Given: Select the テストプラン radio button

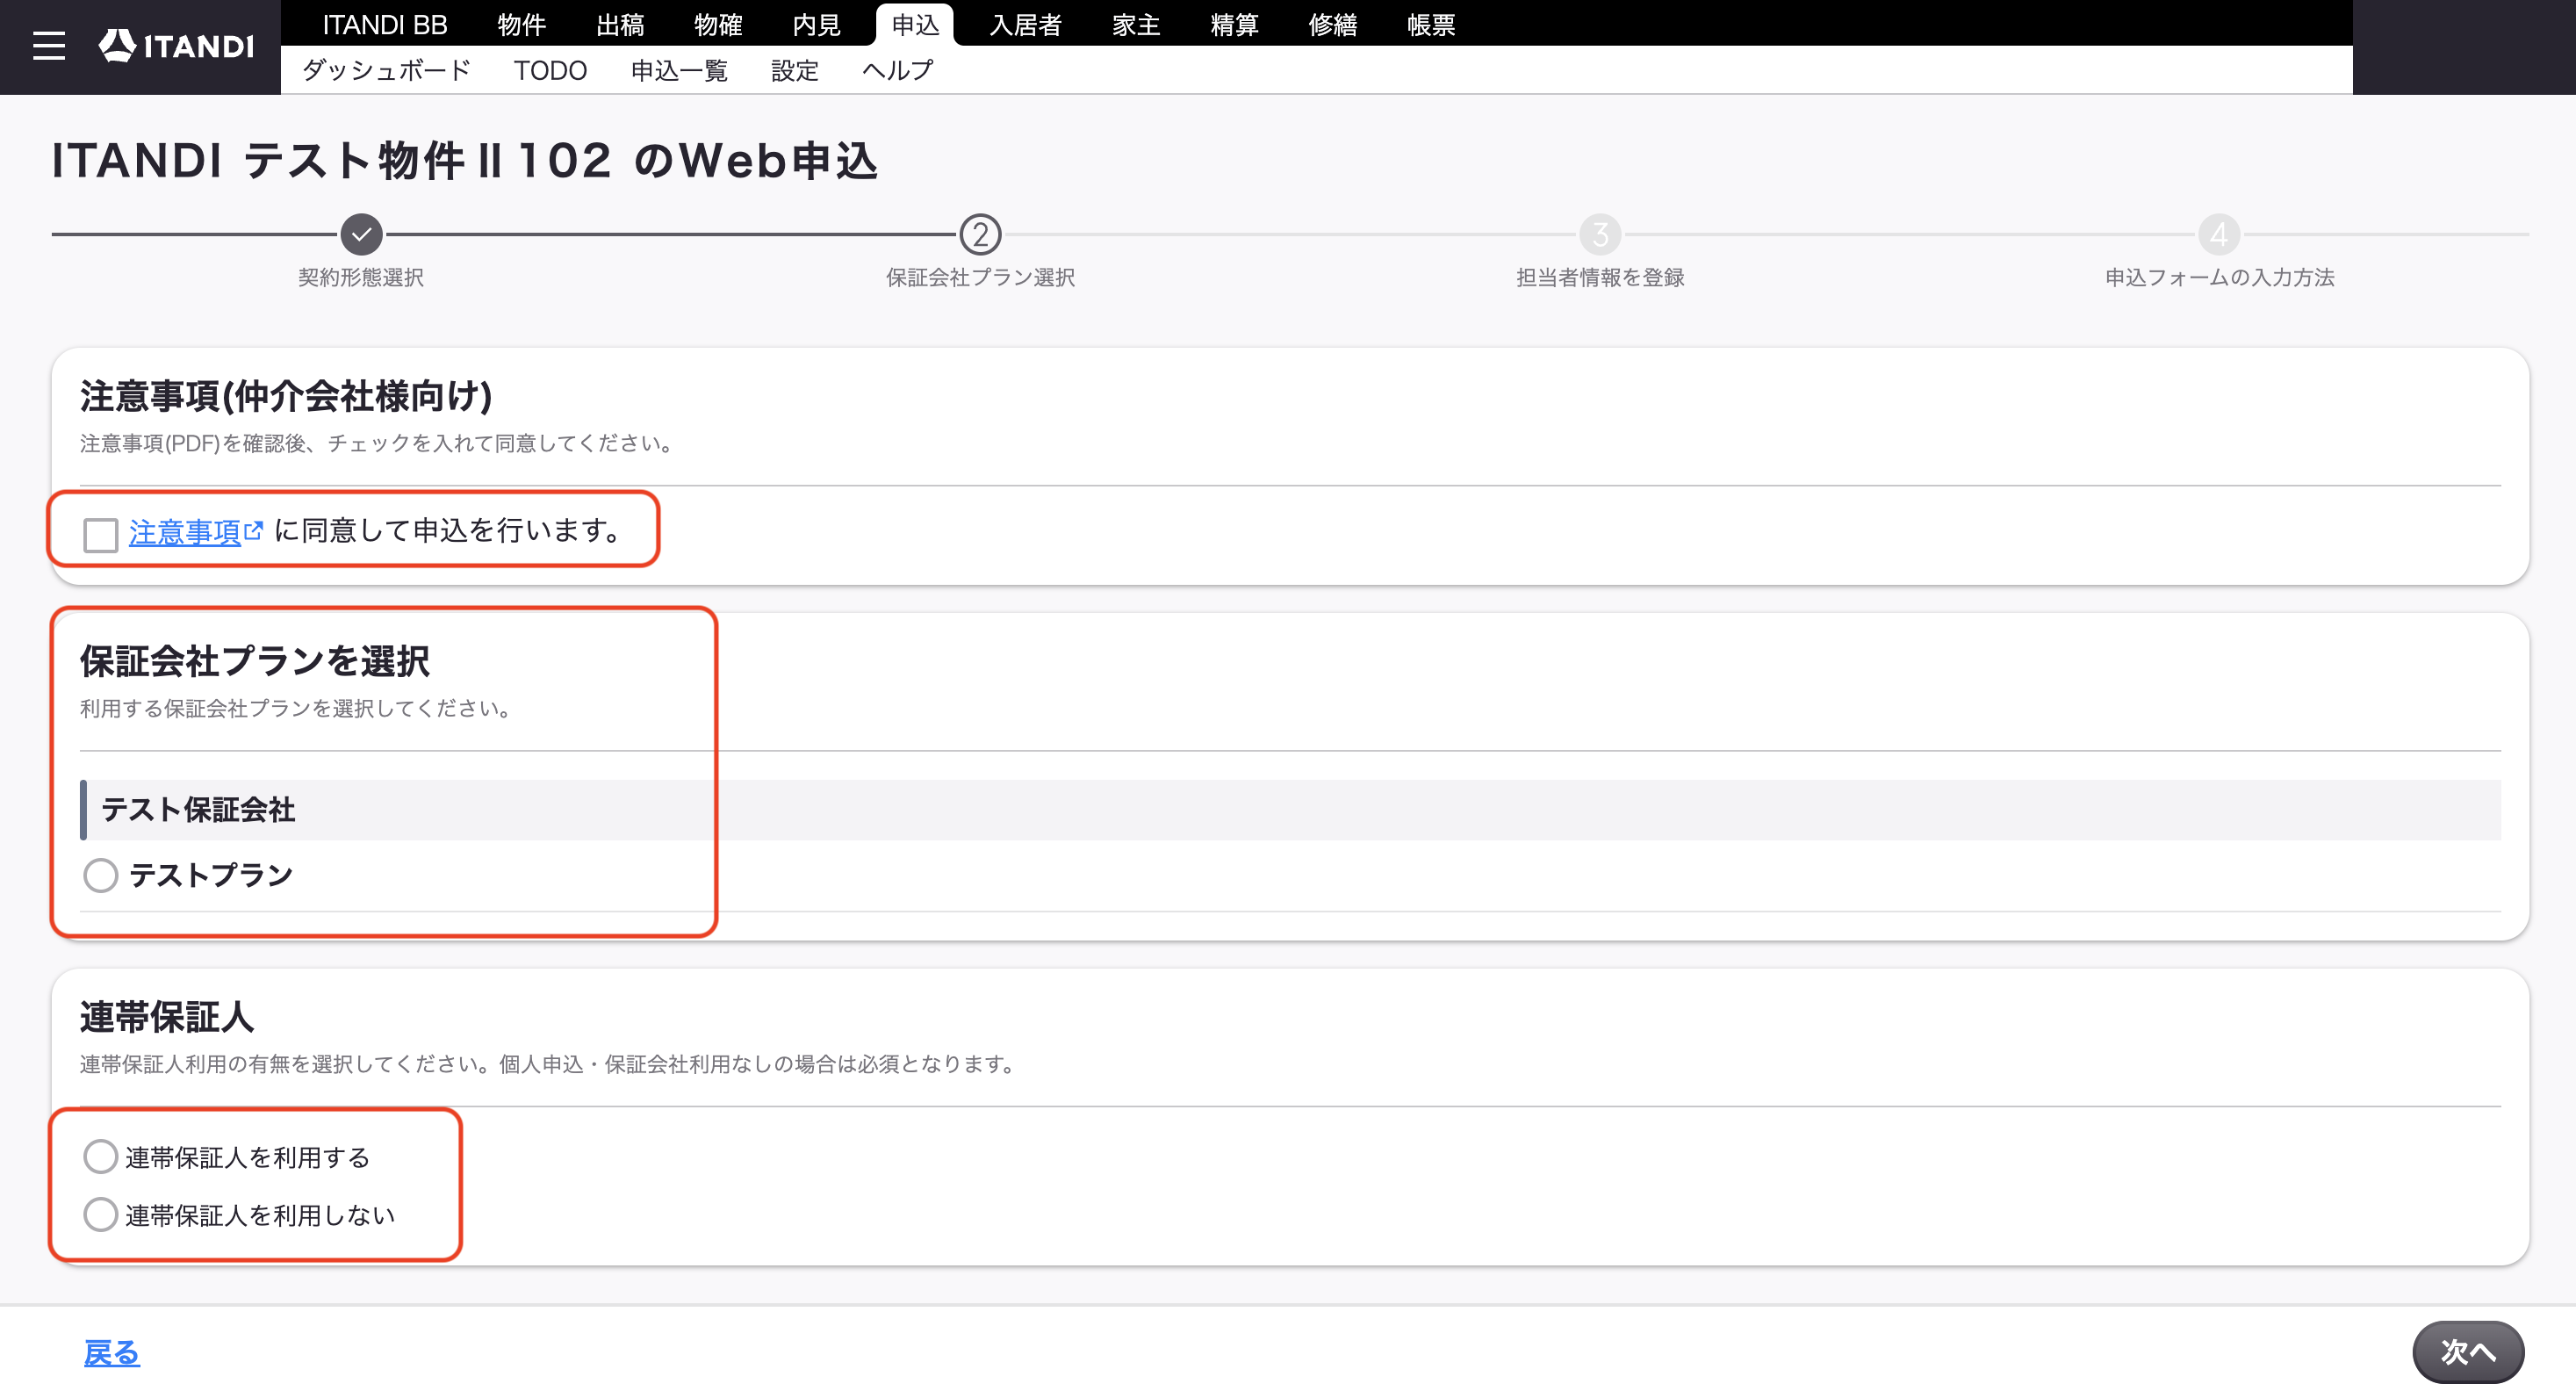Looking at the screenshot, I should pos(100,875).
